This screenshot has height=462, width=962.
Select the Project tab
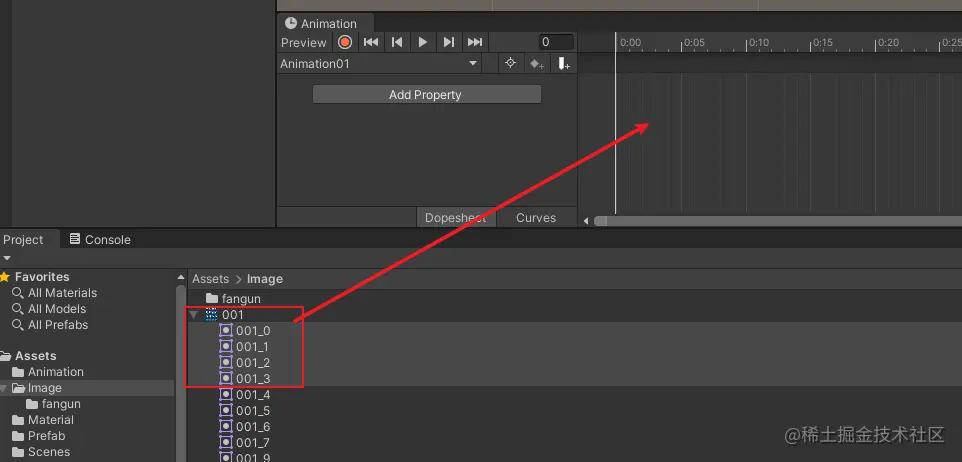tap(25, 239)
